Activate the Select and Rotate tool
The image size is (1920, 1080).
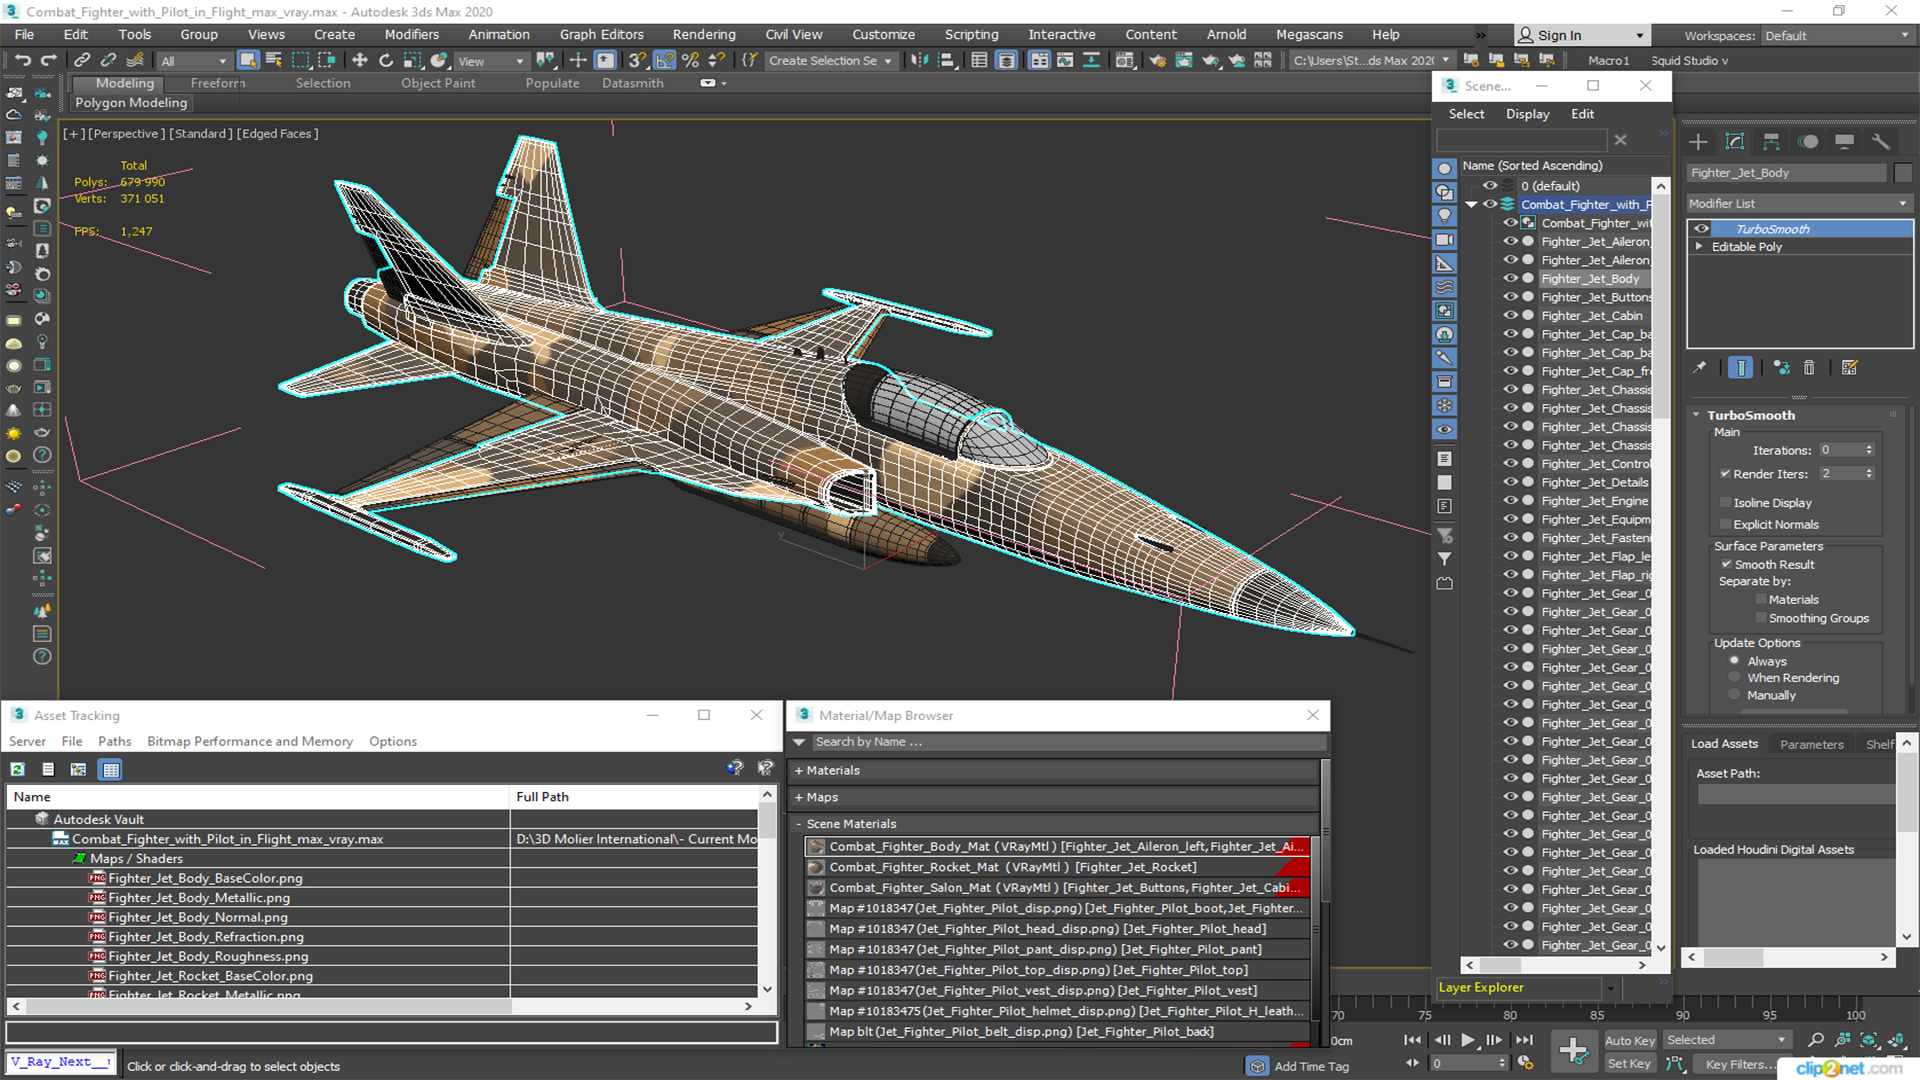point(386,61)
